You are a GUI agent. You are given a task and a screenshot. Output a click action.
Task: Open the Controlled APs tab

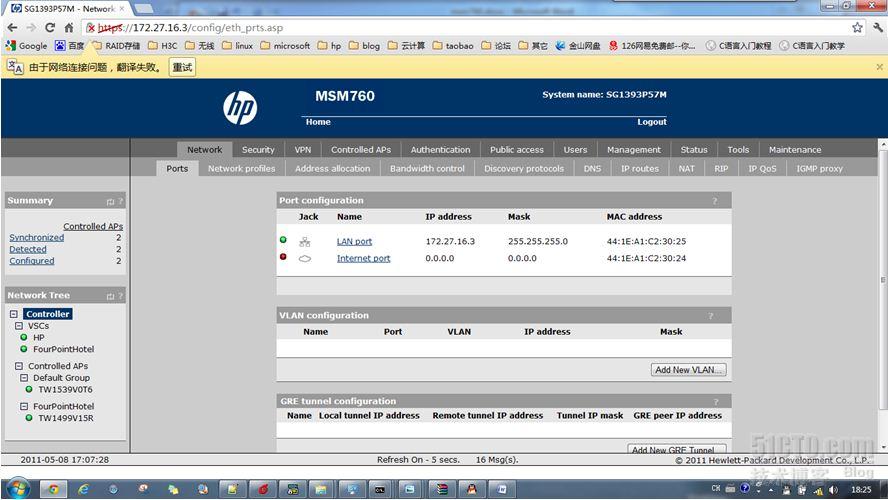(x=361, y=149)
